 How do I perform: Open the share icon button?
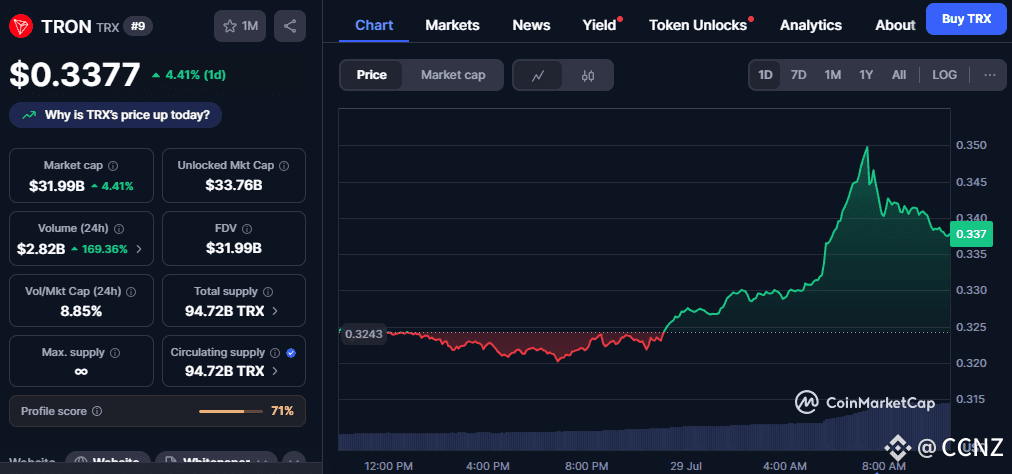(x=290, y=26)
